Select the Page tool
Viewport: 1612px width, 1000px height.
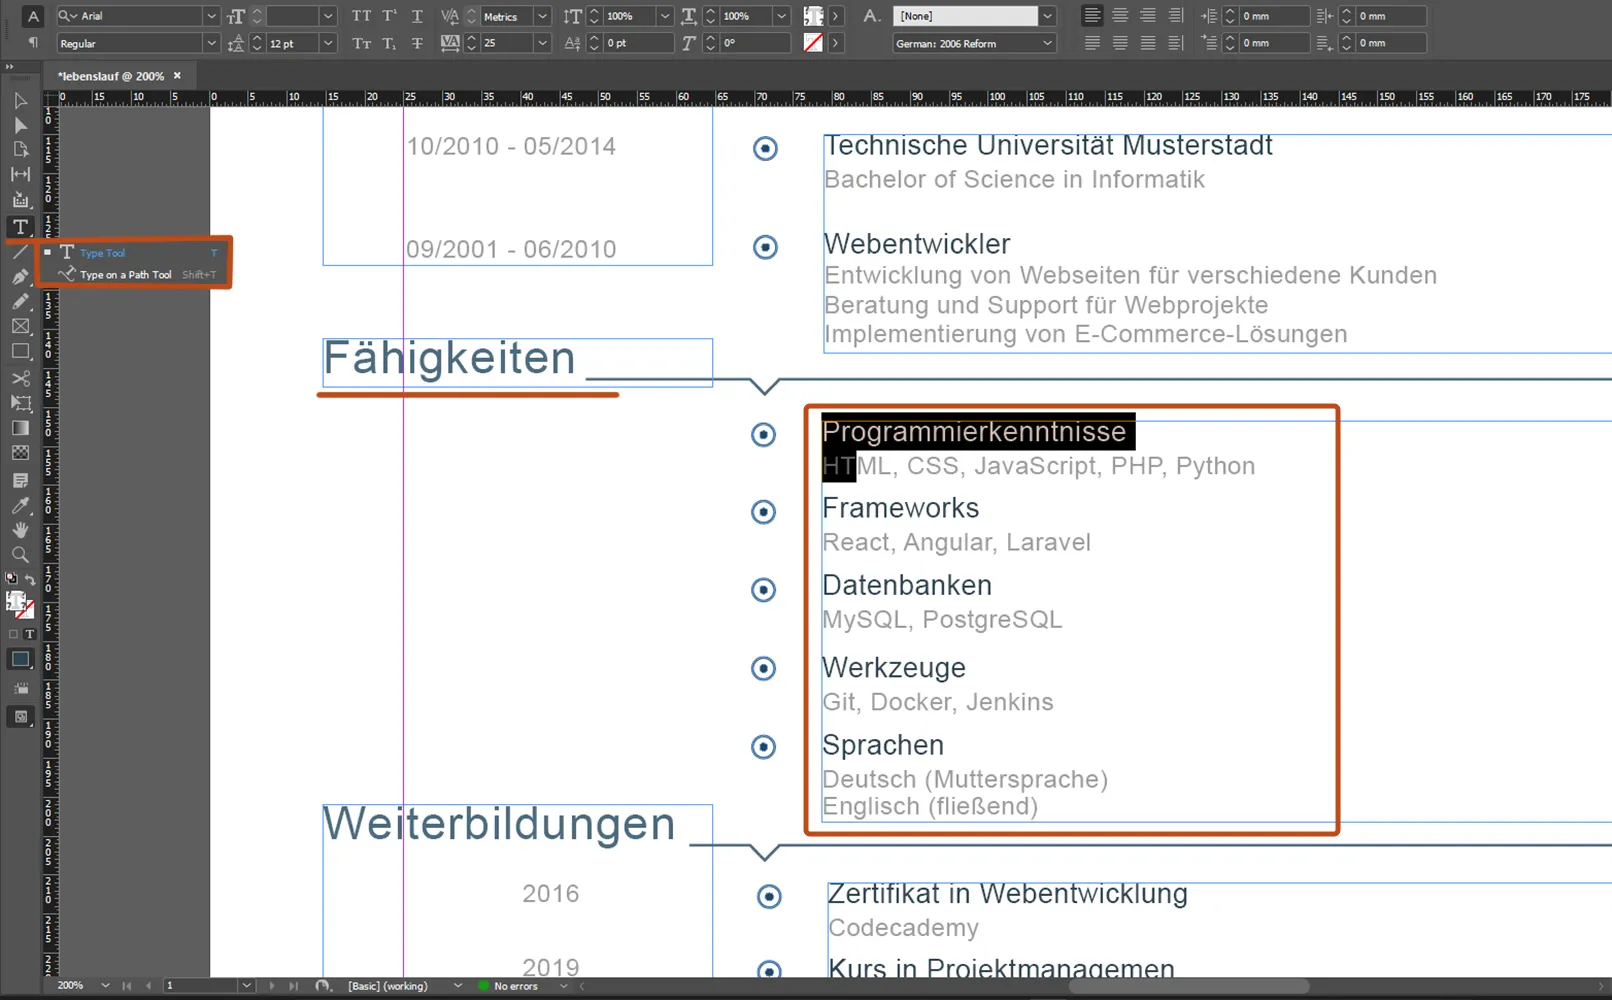tap(20, 150)
